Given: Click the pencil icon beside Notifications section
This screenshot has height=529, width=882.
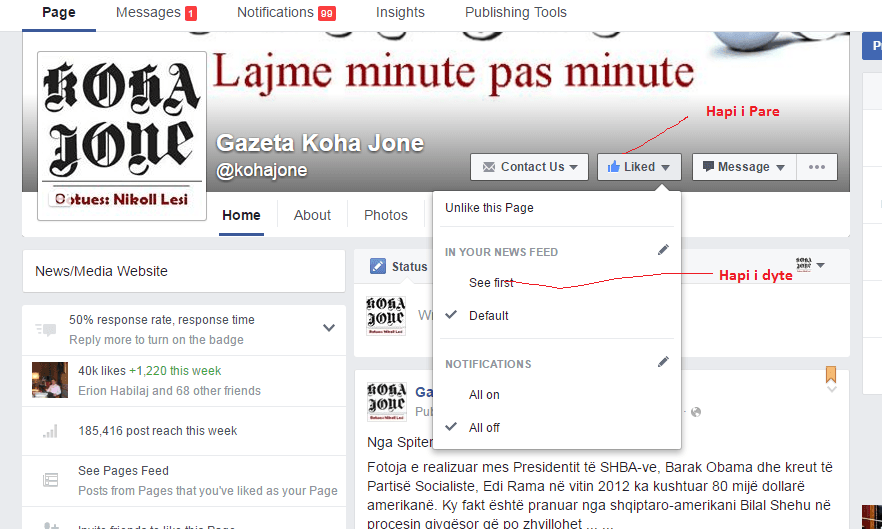Looking at the screenshot, I should [663, 362].
